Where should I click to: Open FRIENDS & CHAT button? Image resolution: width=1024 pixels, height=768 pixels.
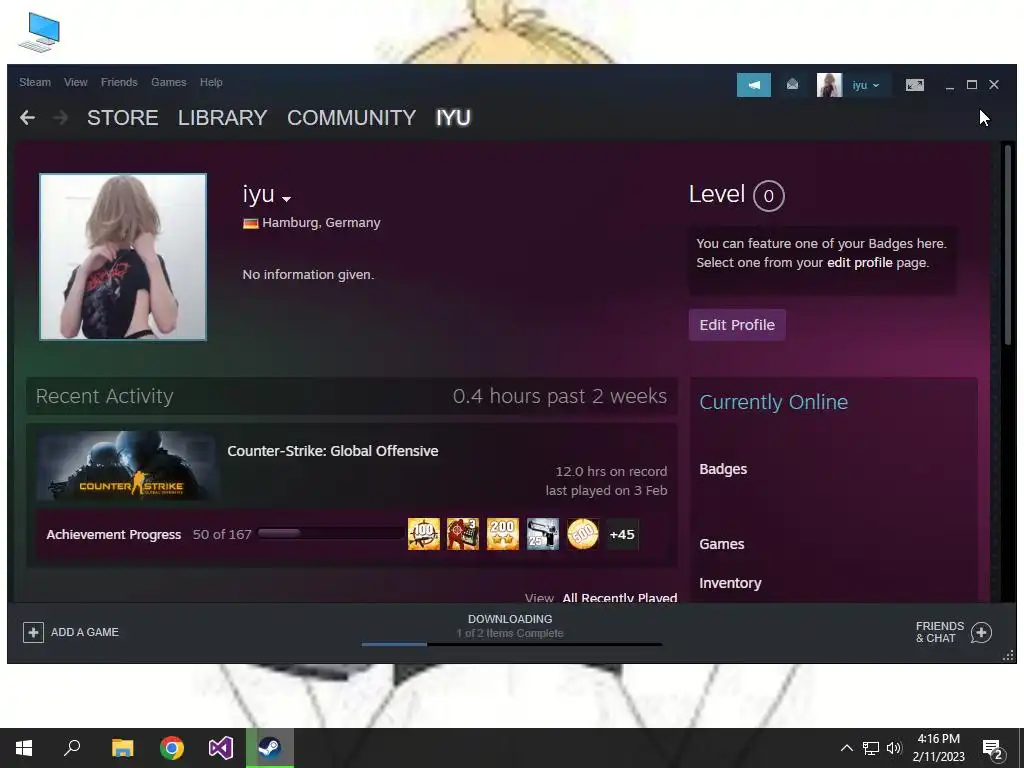tap(940, 632)
